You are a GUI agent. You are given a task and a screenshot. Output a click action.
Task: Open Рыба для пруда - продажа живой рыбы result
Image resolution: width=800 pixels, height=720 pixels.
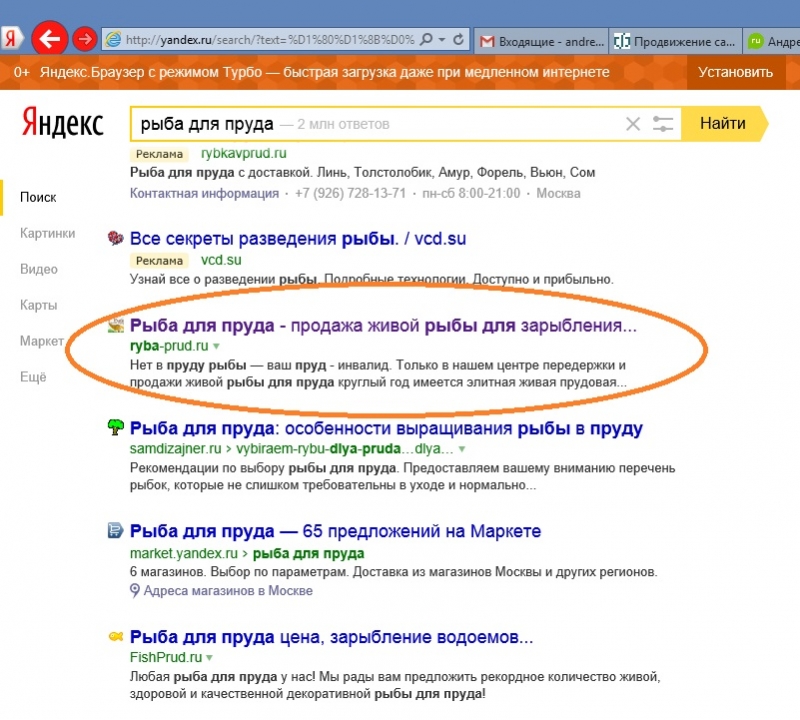pos(383,325)
